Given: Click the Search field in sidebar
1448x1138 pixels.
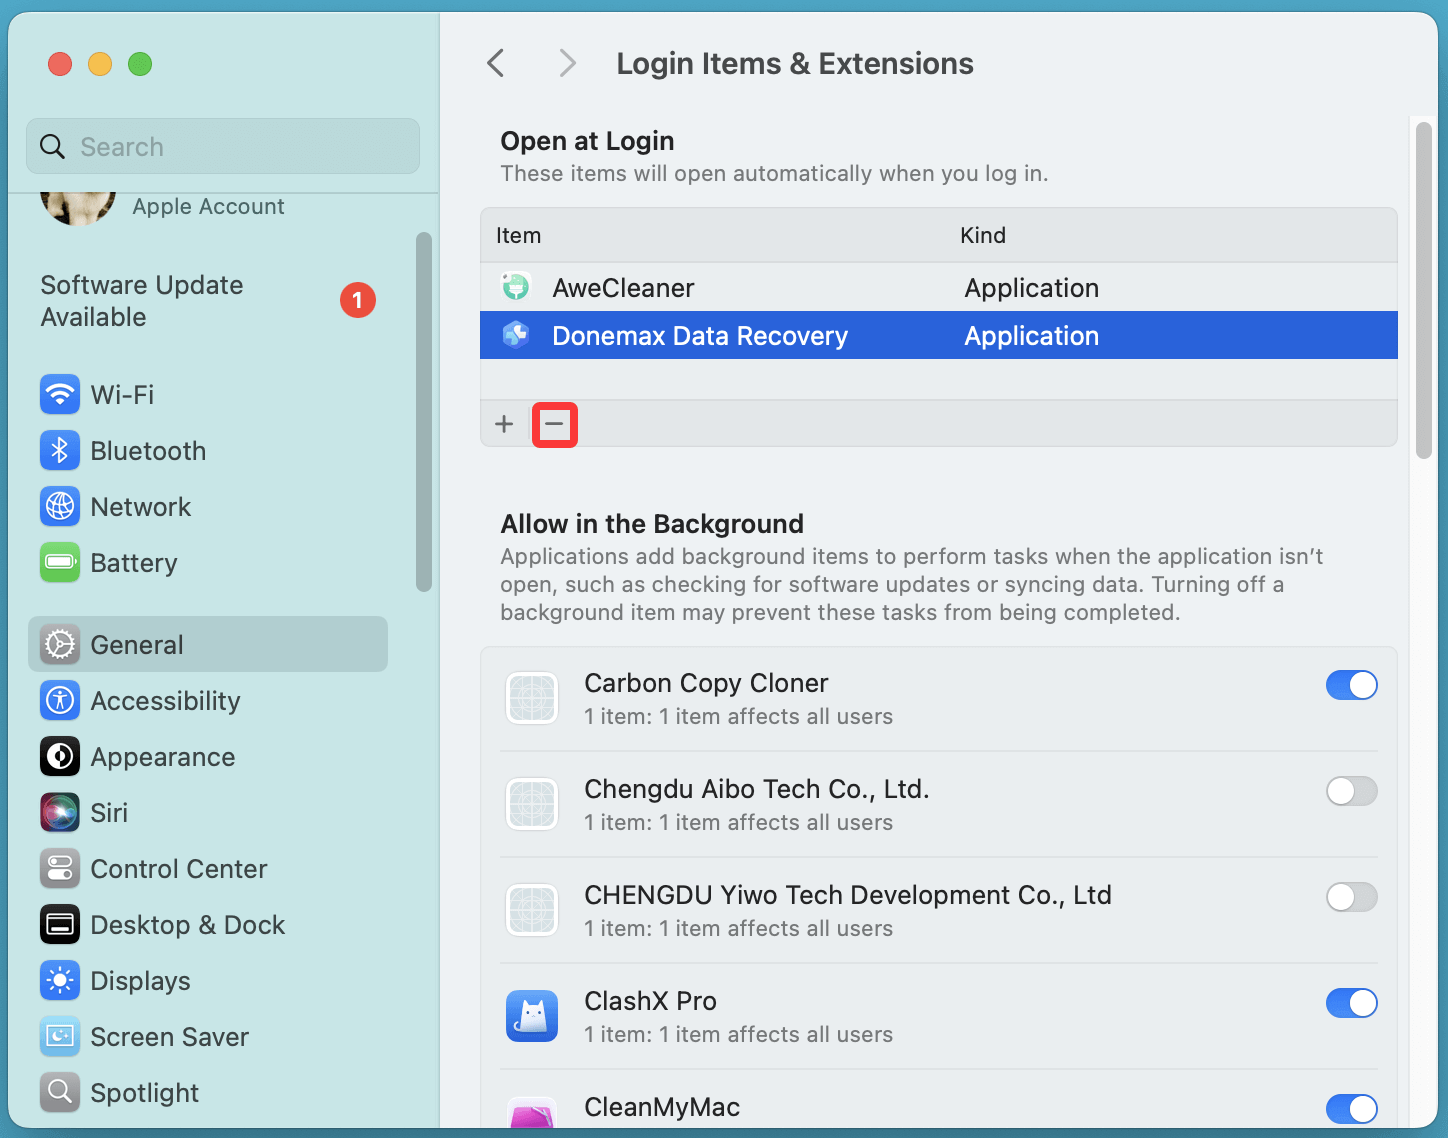Looking at the screenshot, I should pos(223,147).
